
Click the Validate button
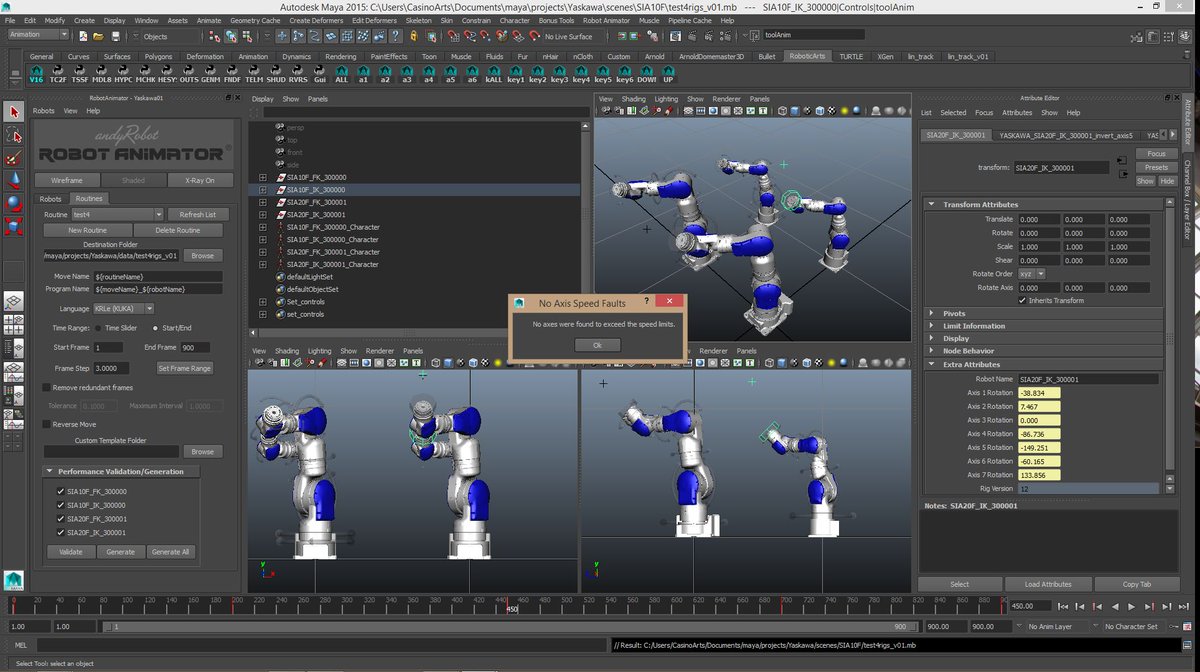pyautogui.click(x=70, y=552)
